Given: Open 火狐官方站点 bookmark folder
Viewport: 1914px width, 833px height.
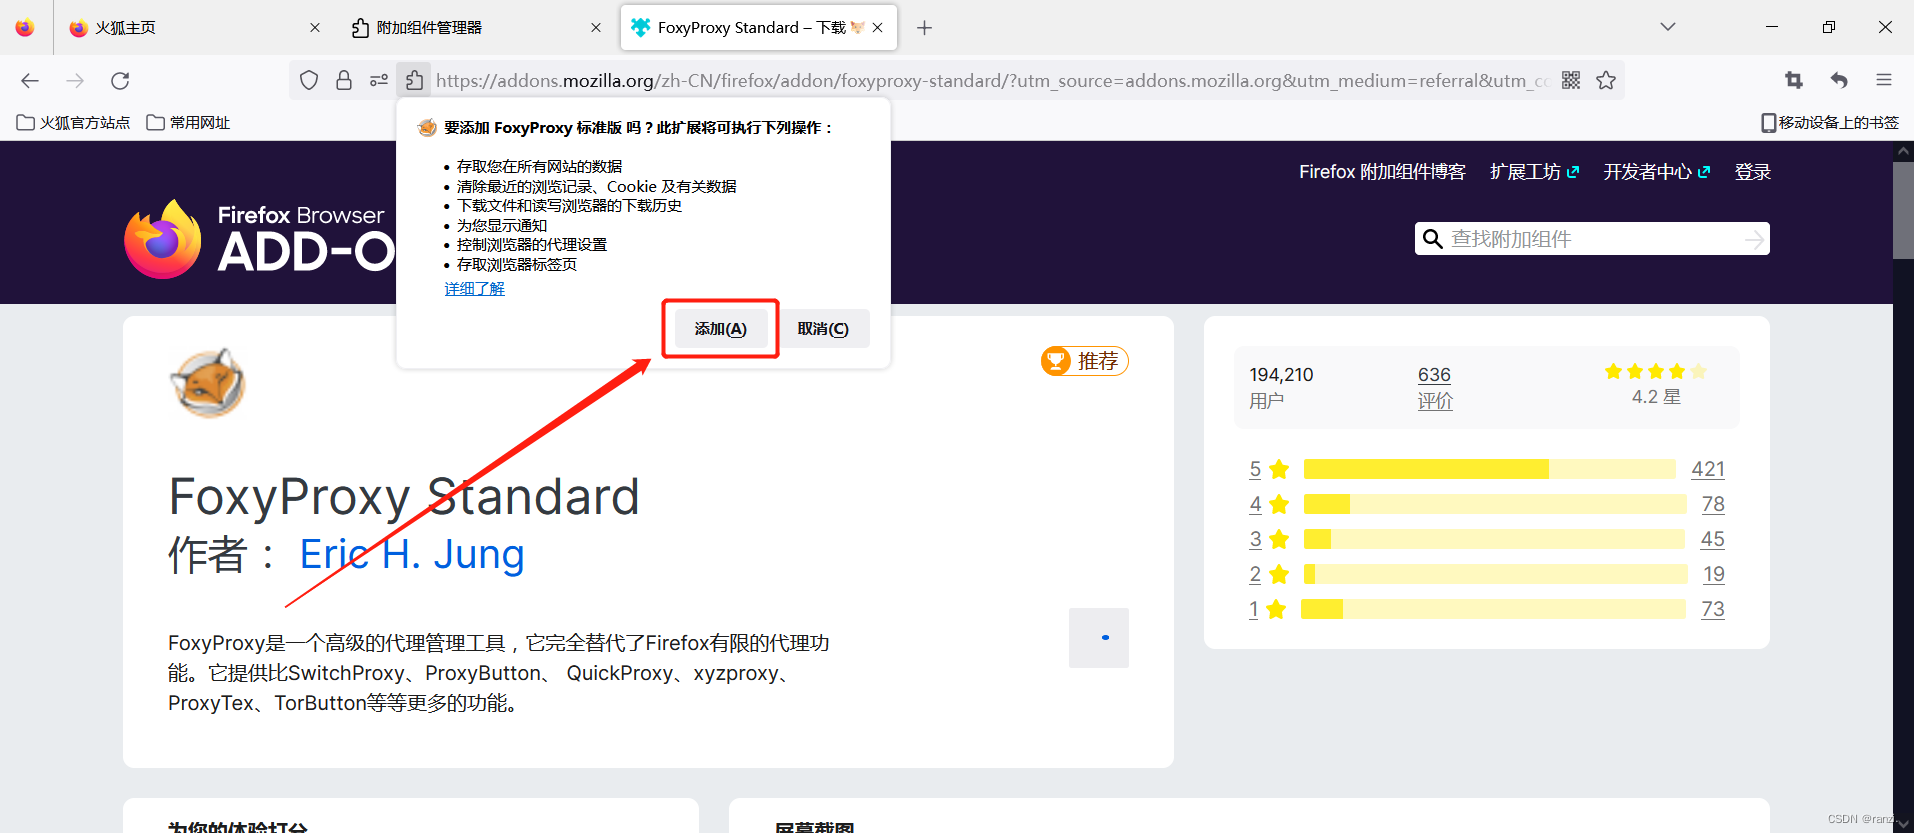Looking at the screenshot, I should click(74, 122).
